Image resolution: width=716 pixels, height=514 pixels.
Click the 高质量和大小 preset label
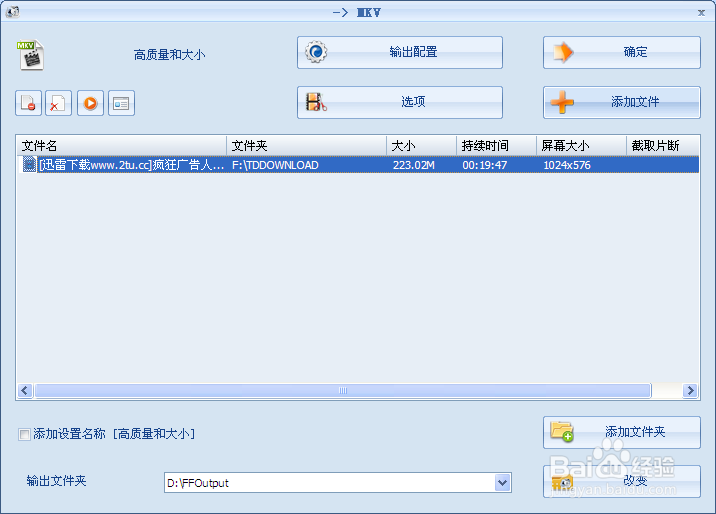click(169, 55)
